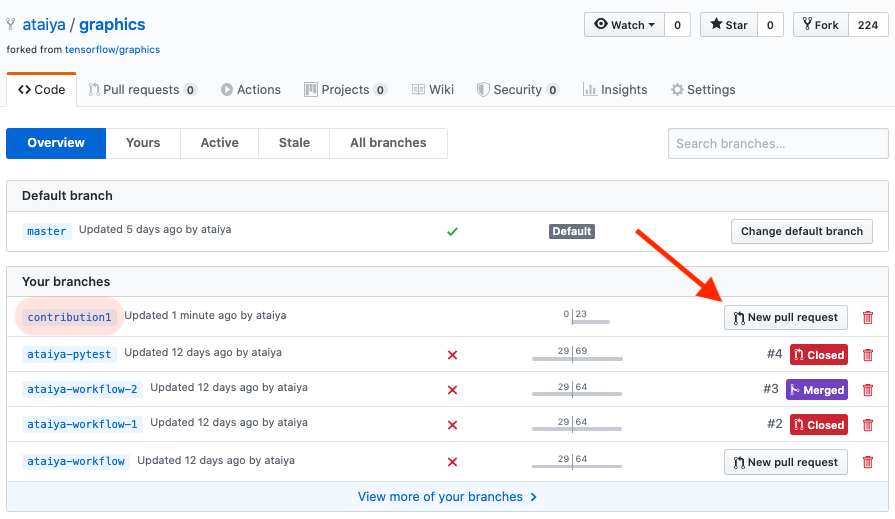Select the All branches filter

click(388, 143)
